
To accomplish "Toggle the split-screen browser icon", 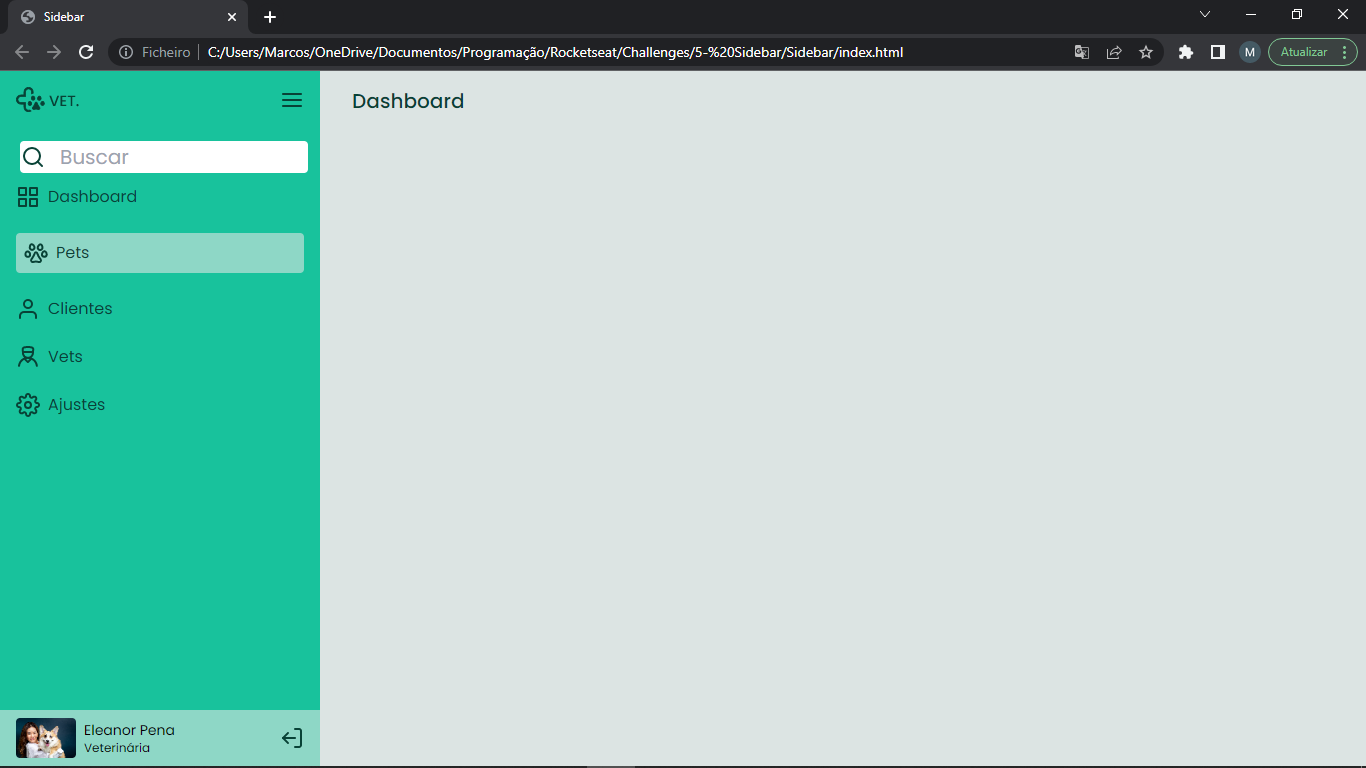I will [x=1217, y=51].
